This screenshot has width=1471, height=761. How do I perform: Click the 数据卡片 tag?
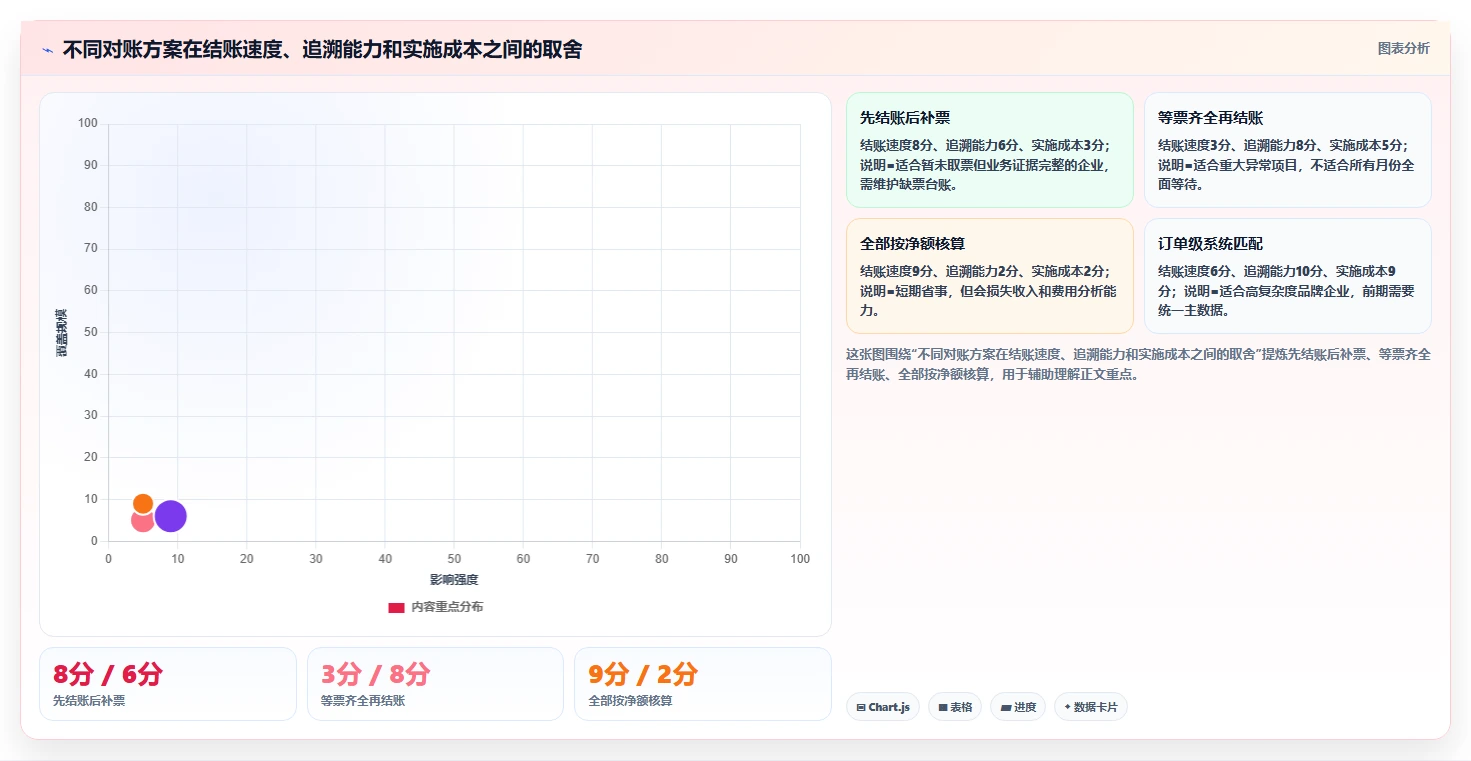pyautogui.click(x=1091, y=707)
